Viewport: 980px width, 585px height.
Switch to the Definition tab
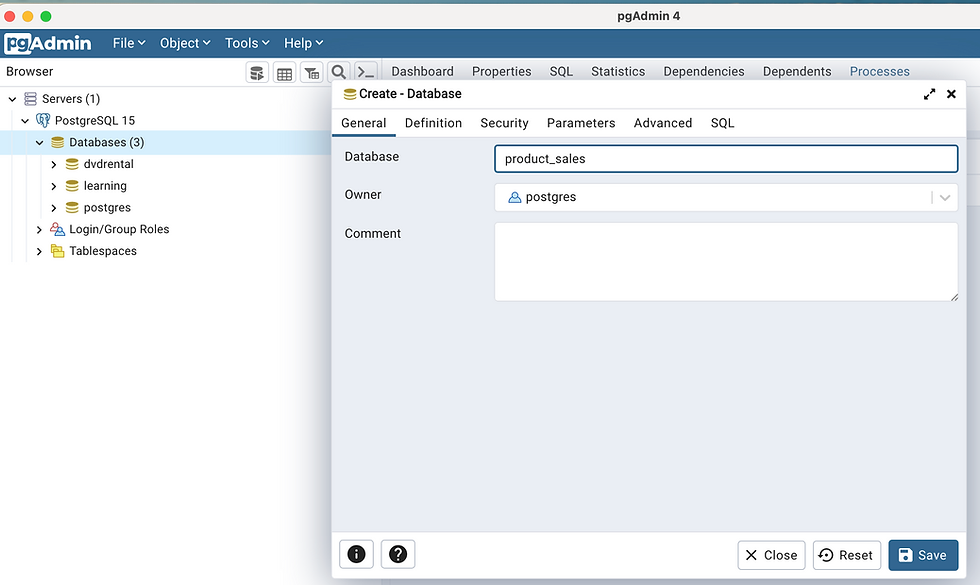point(433,123)
